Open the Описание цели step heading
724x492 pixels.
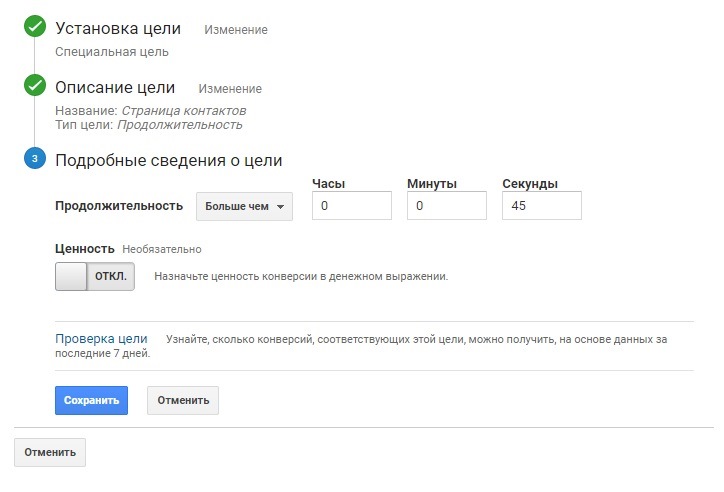point(115,87)
